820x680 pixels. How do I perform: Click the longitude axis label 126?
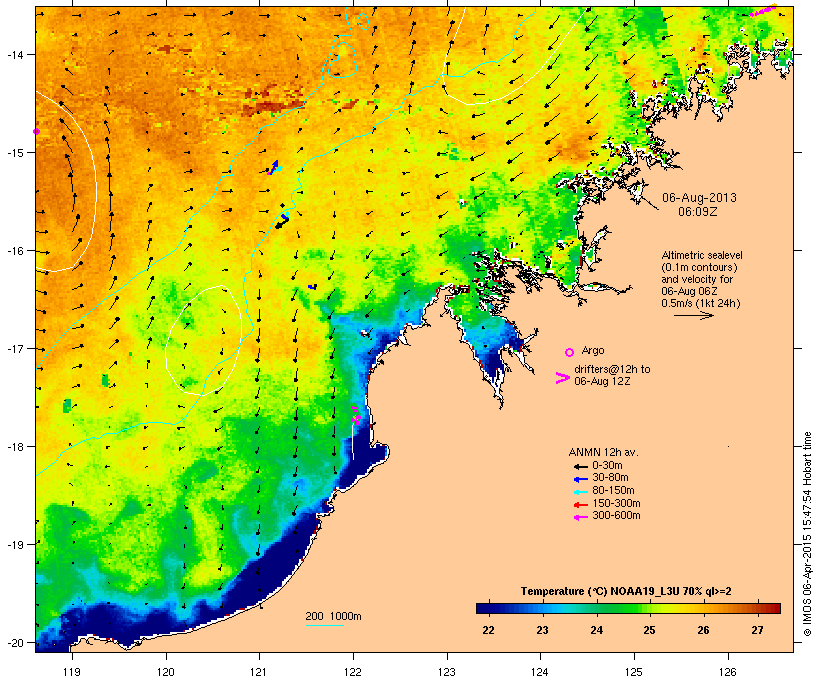(727, 672)
